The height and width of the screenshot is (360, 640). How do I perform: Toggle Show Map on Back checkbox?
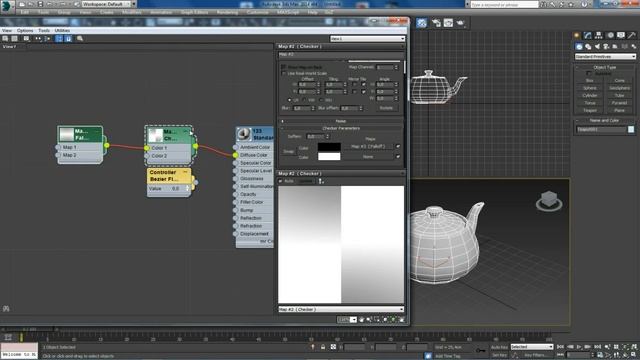coord(284,67)
